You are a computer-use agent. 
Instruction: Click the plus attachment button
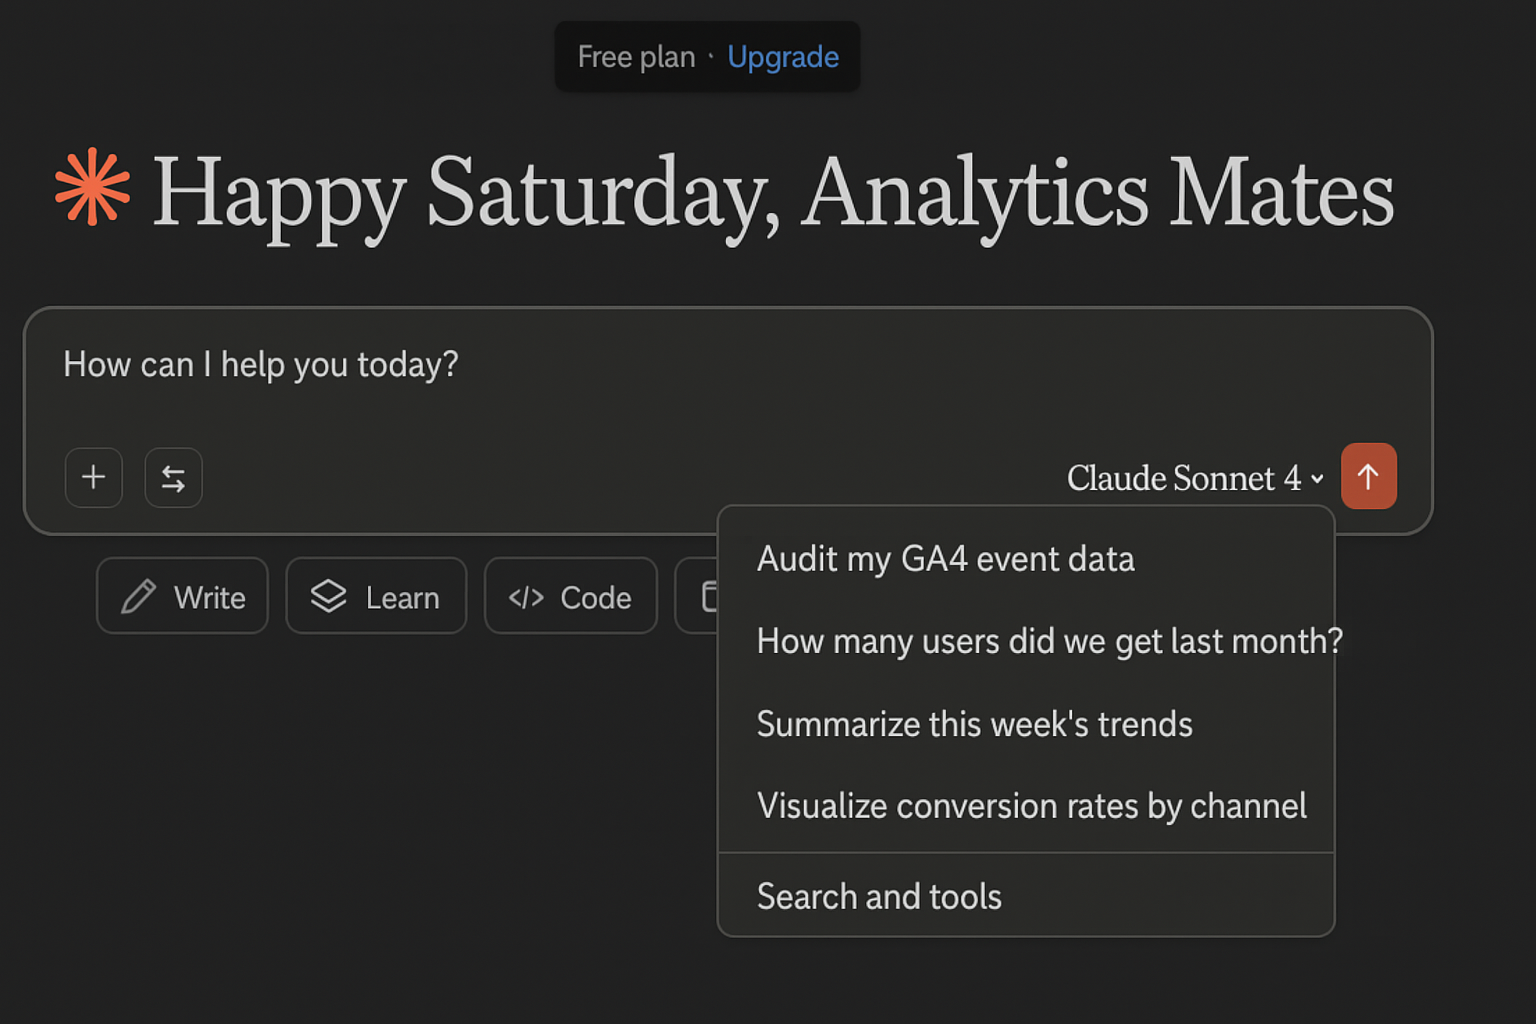(x=94, y=478)
